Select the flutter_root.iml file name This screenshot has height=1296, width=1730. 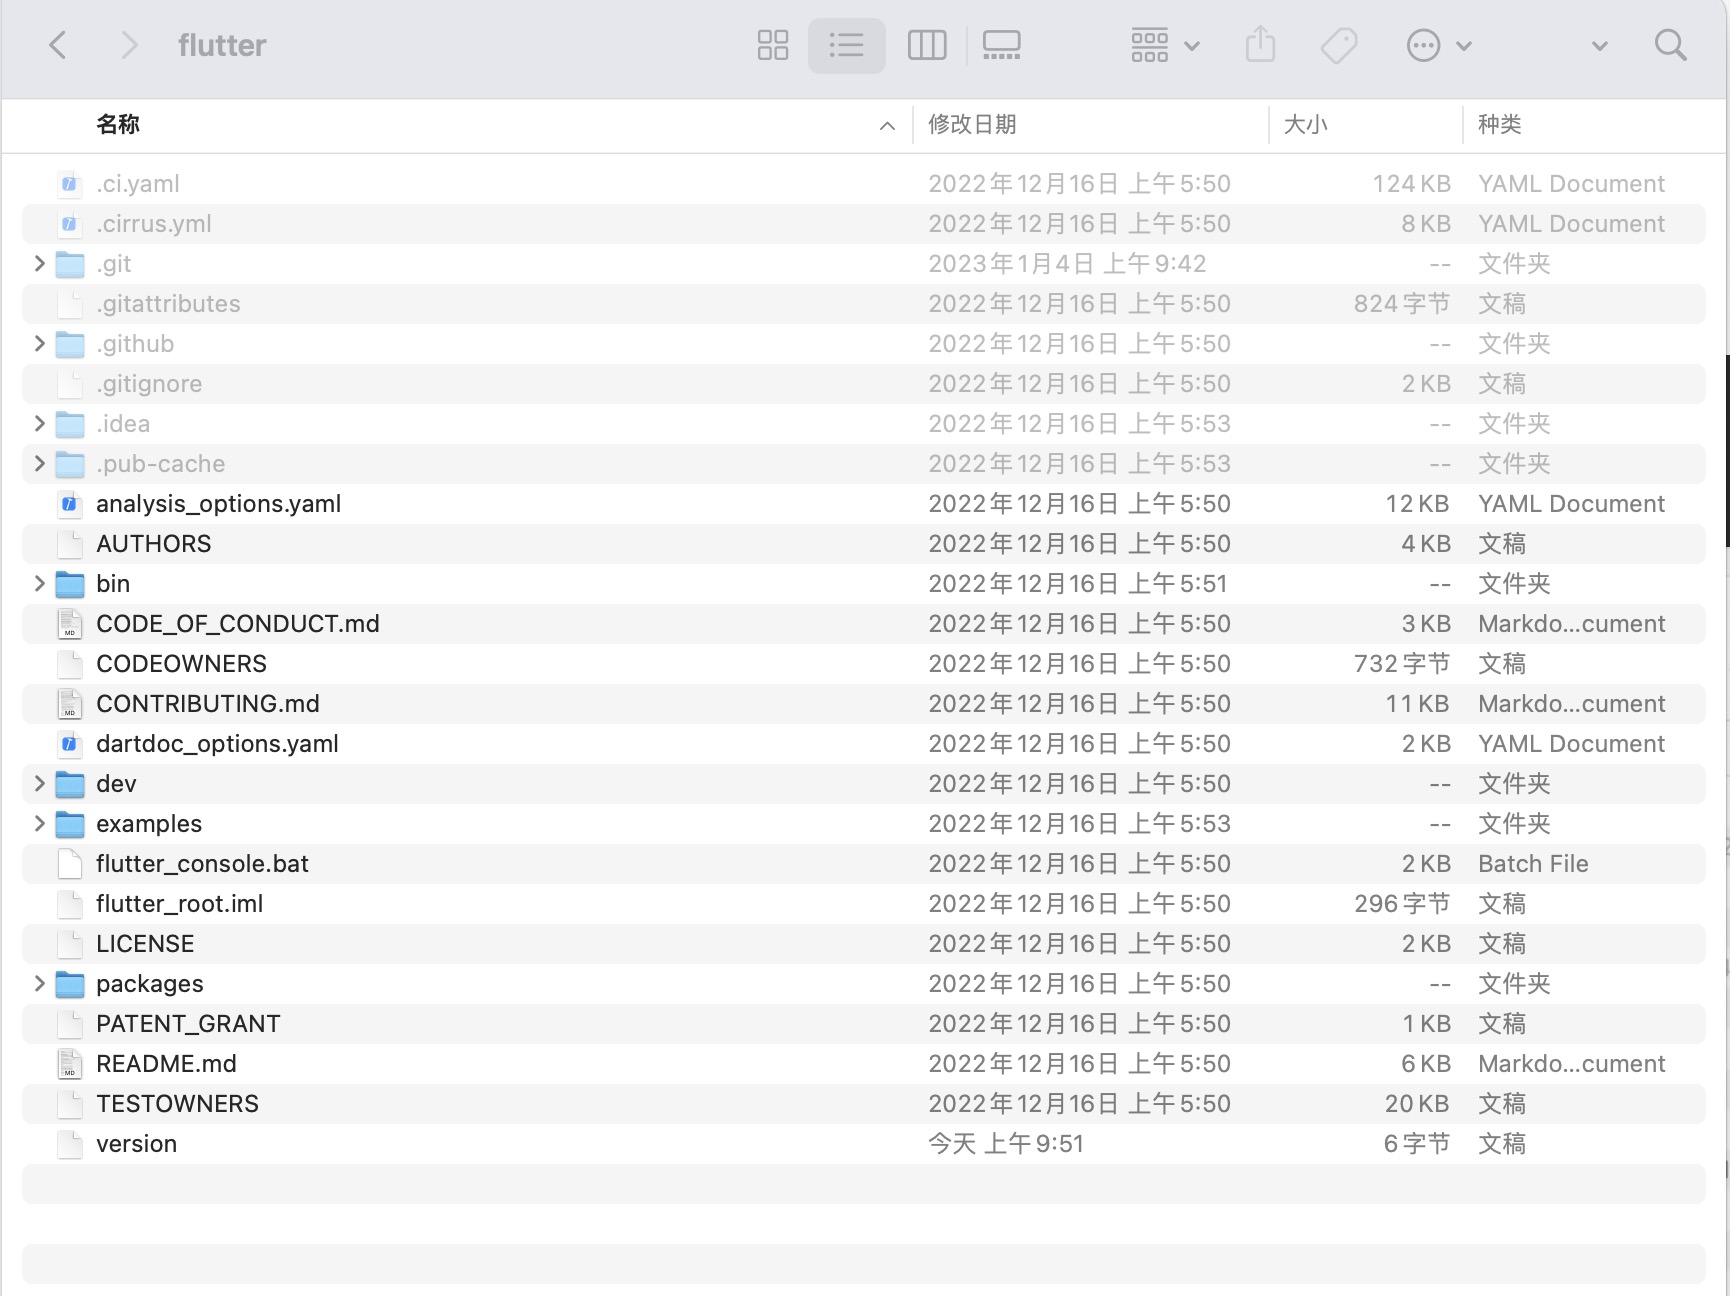point(180,904)
